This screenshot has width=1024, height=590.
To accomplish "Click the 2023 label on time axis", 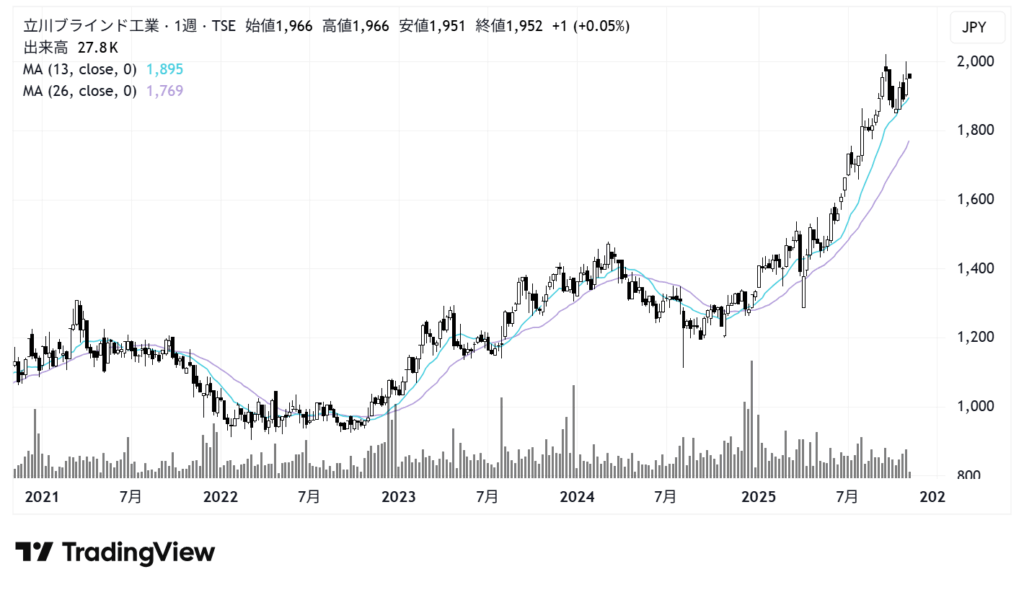I will click(x=398, y=497).
